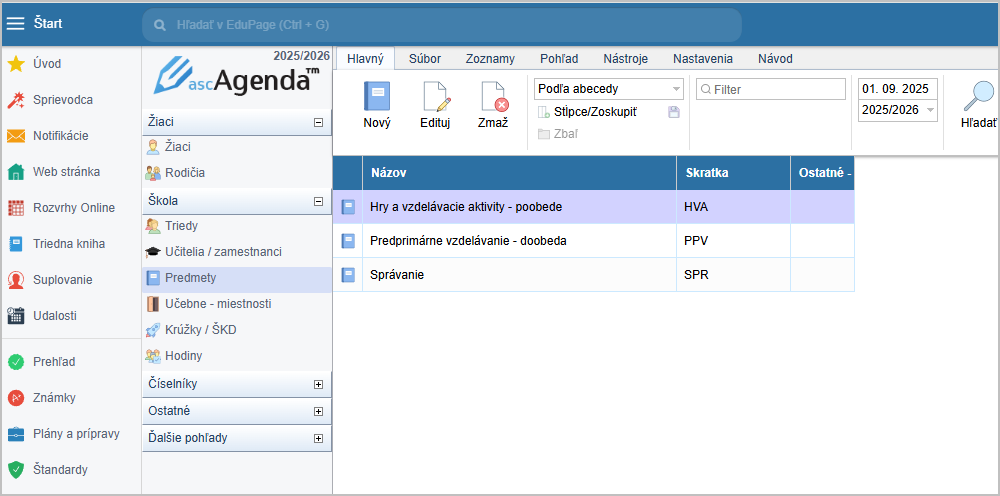The width and height of the screenshot is (1000, 496).
Task: Collapse the Žiaci section
Action: tap(318, 122)
